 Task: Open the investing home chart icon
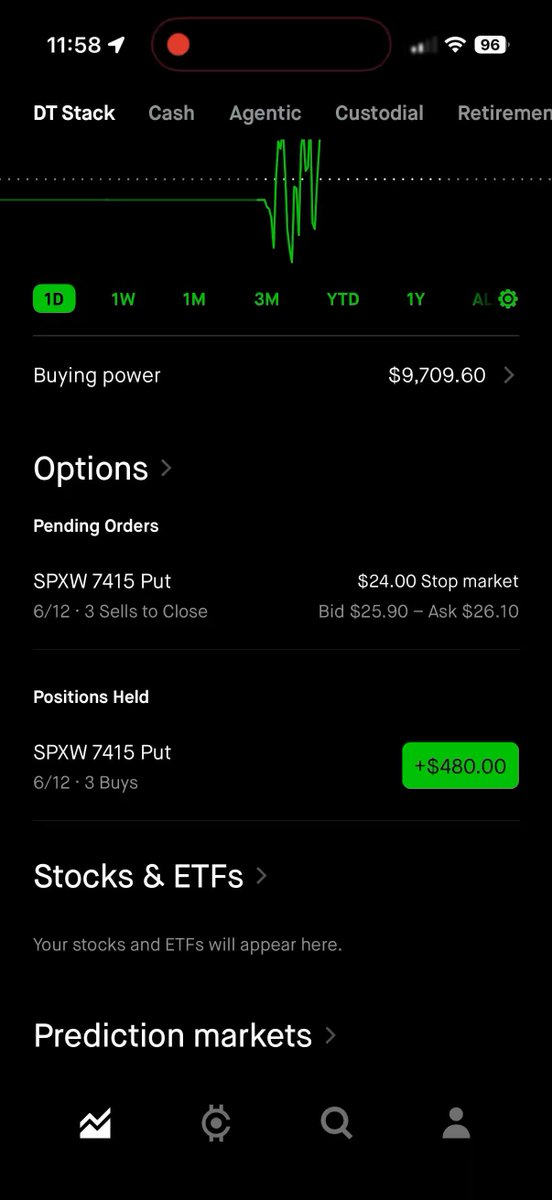(95, 1123)
